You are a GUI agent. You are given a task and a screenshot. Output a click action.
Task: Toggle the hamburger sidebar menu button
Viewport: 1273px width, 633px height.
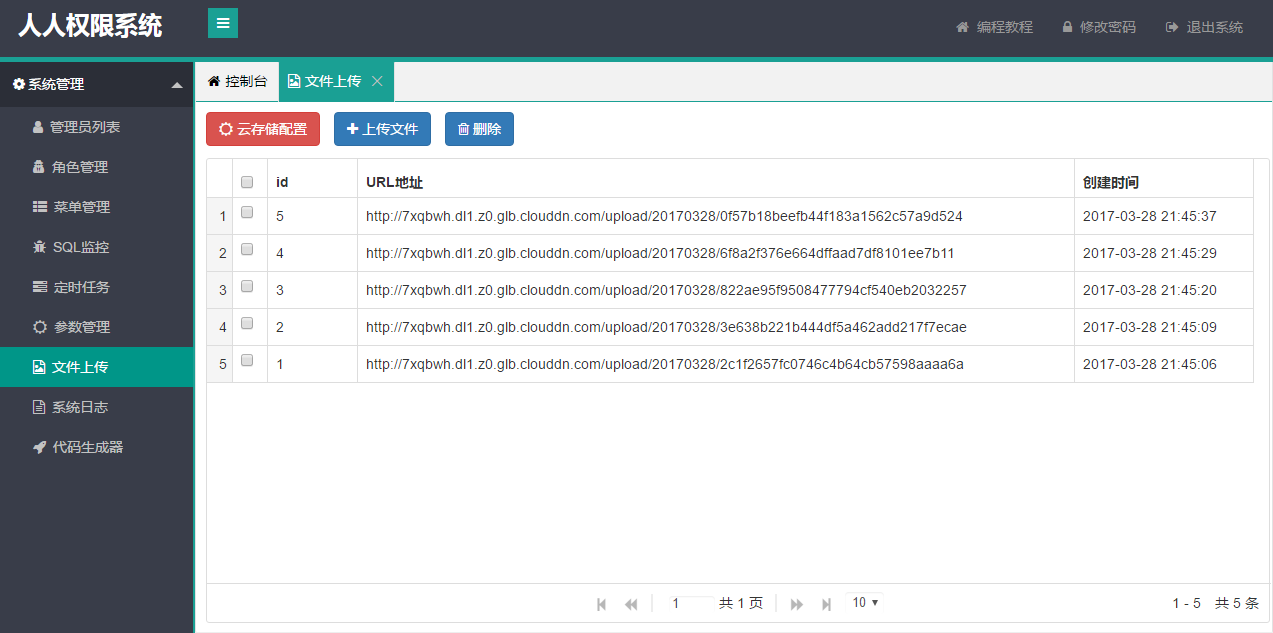click(222, 23)
